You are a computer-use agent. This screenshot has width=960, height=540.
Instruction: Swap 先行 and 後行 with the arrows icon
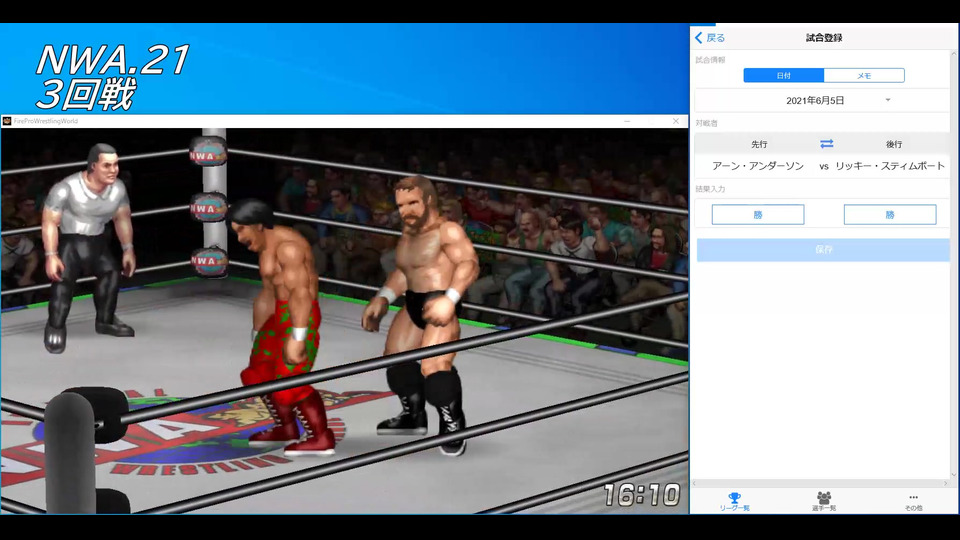pos(827,144)
